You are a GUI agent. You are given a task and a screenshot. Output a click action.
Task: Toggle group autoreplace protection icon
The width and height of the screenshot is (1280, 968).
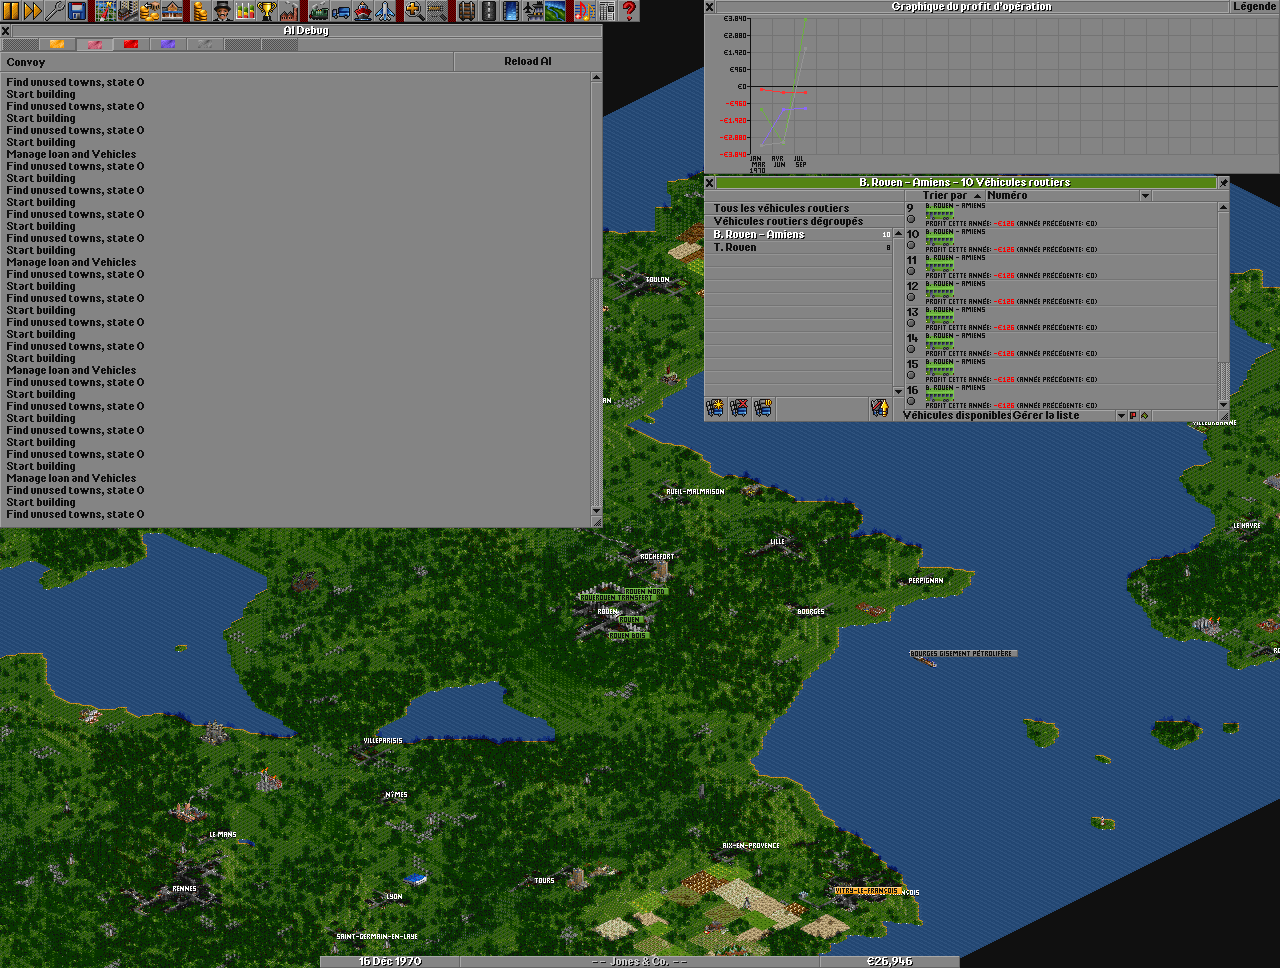[880, 408]
